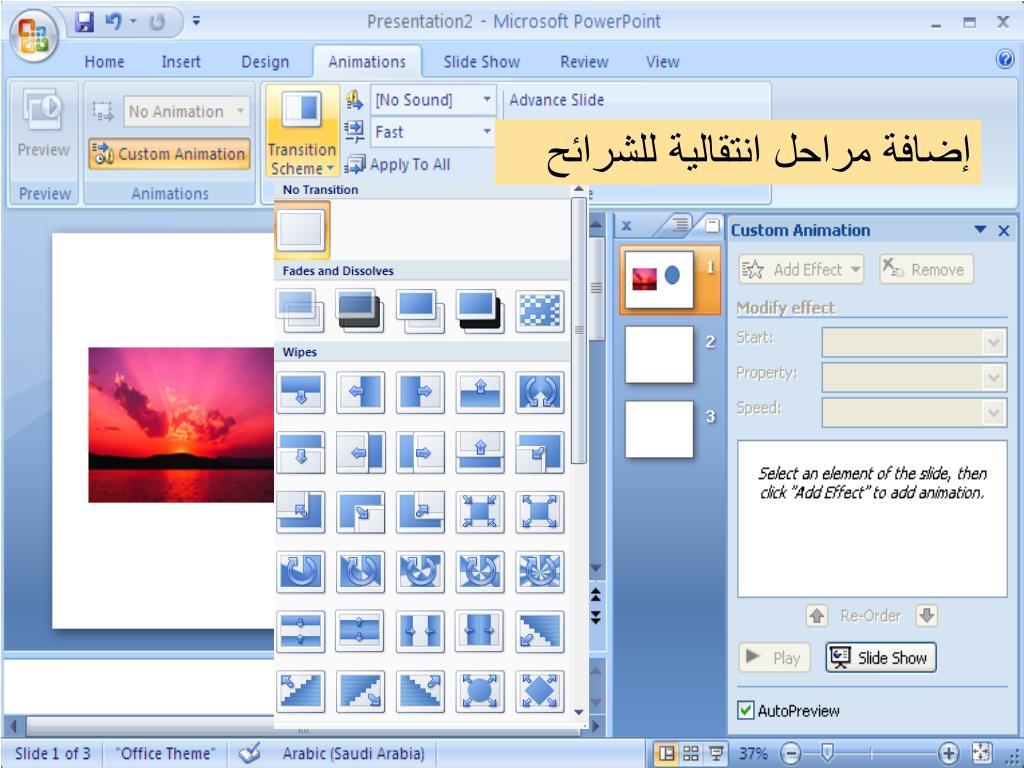
Task: Switch to Slide Sorter view icon
Action: (691, 754)
